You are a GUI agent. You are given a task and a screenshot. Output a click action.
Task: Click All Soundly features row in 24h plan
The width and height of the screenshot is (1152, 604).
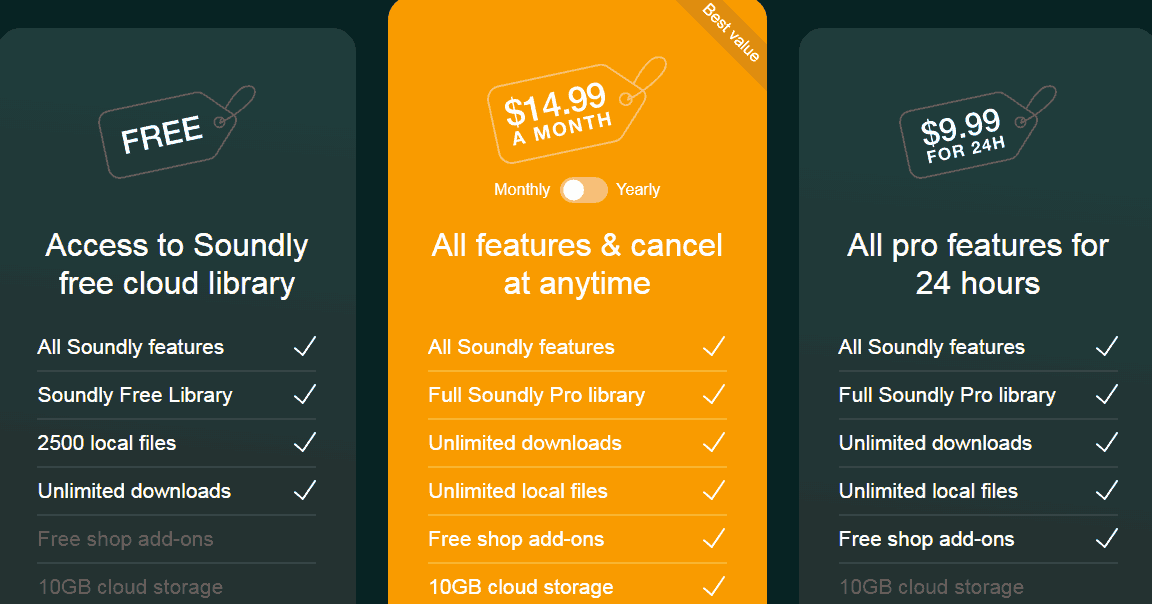pos(978,347)
